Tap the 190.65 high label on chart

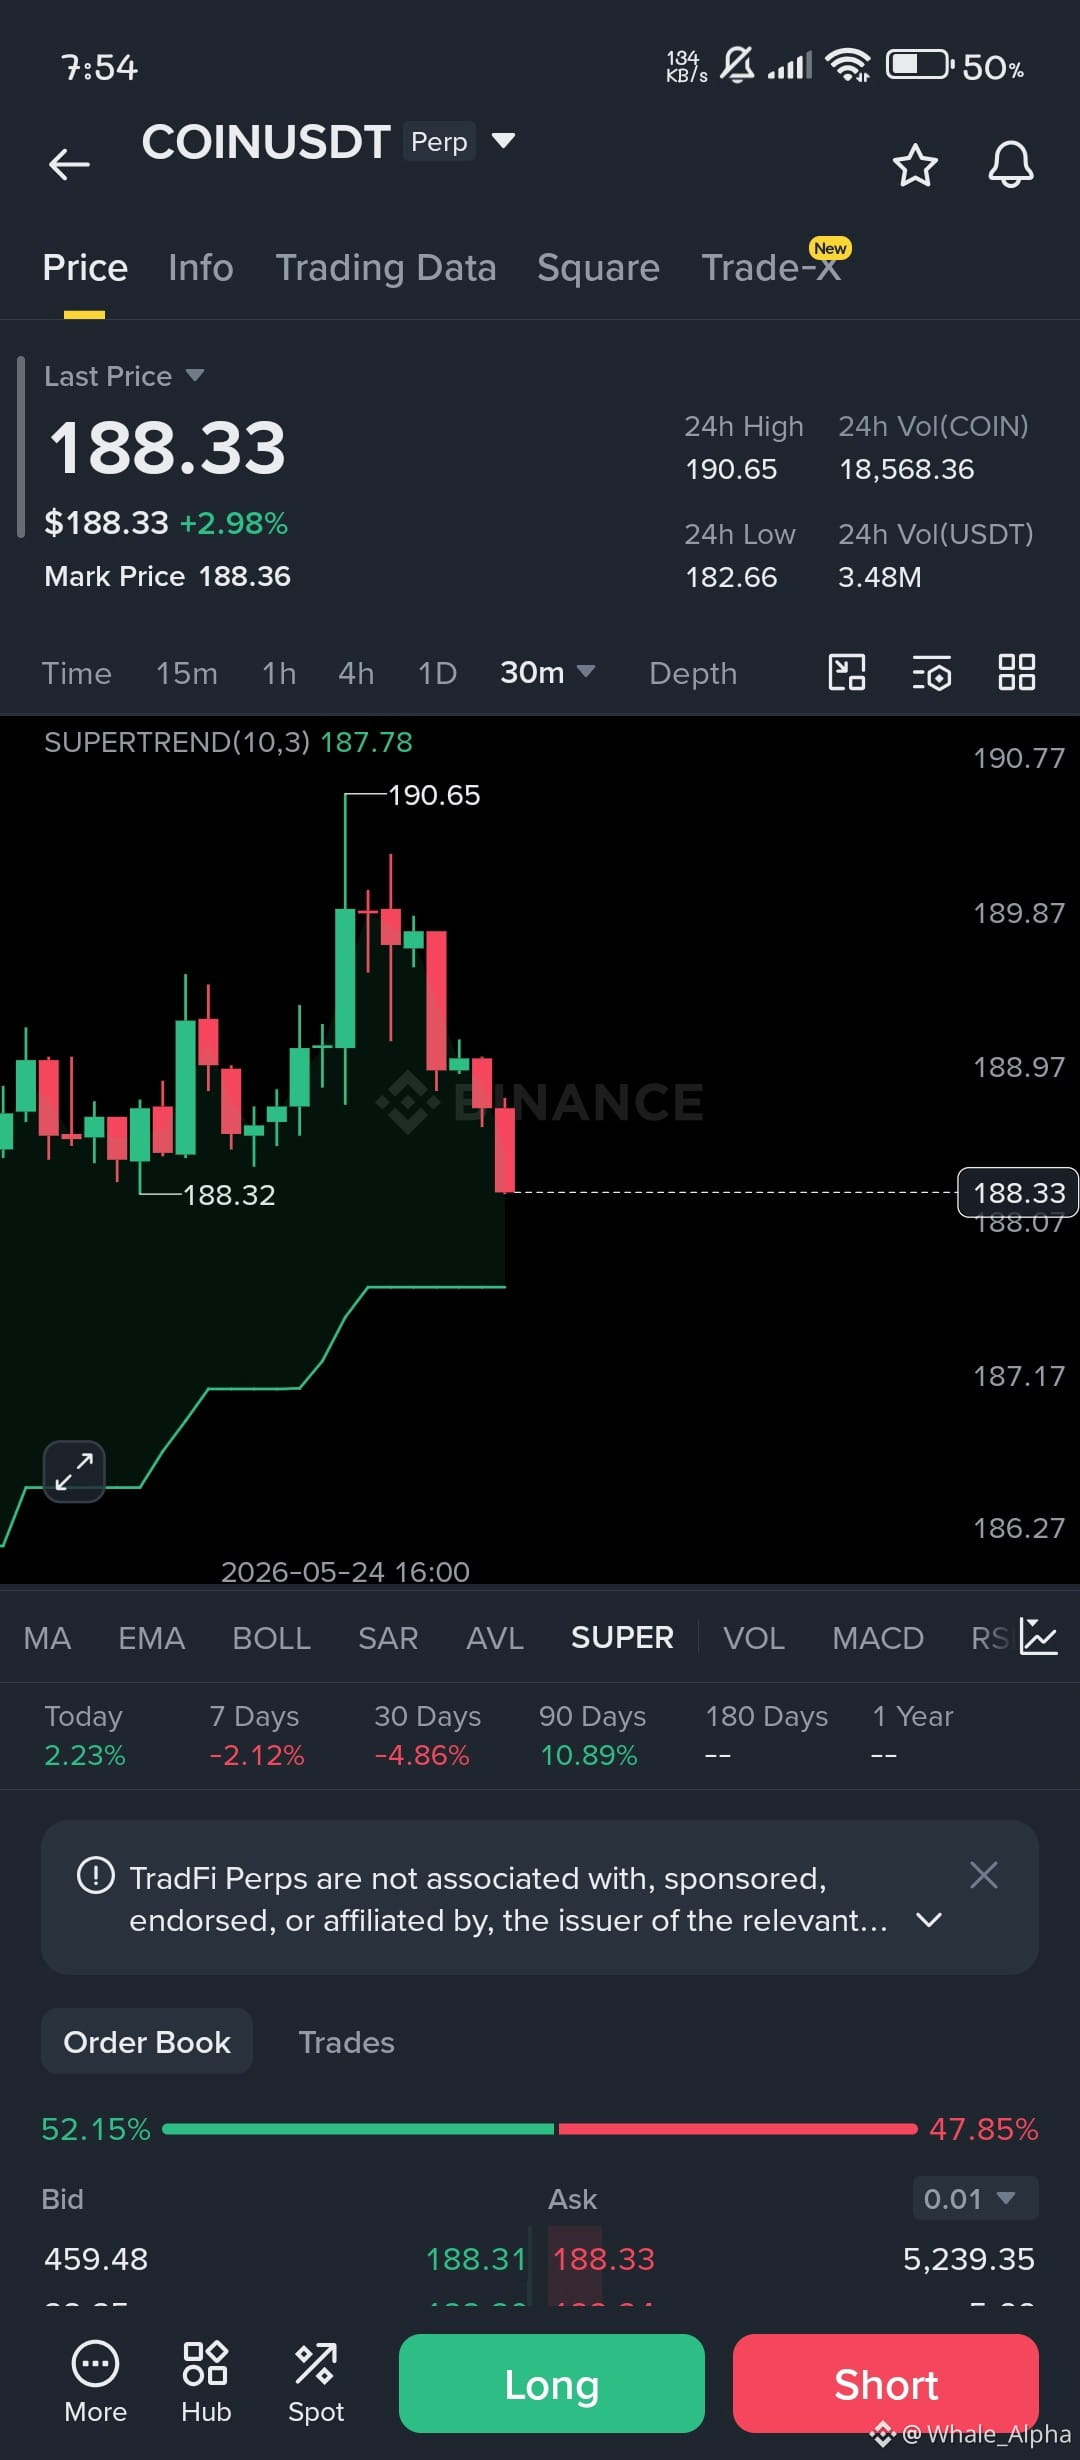(x=434, y=795)
